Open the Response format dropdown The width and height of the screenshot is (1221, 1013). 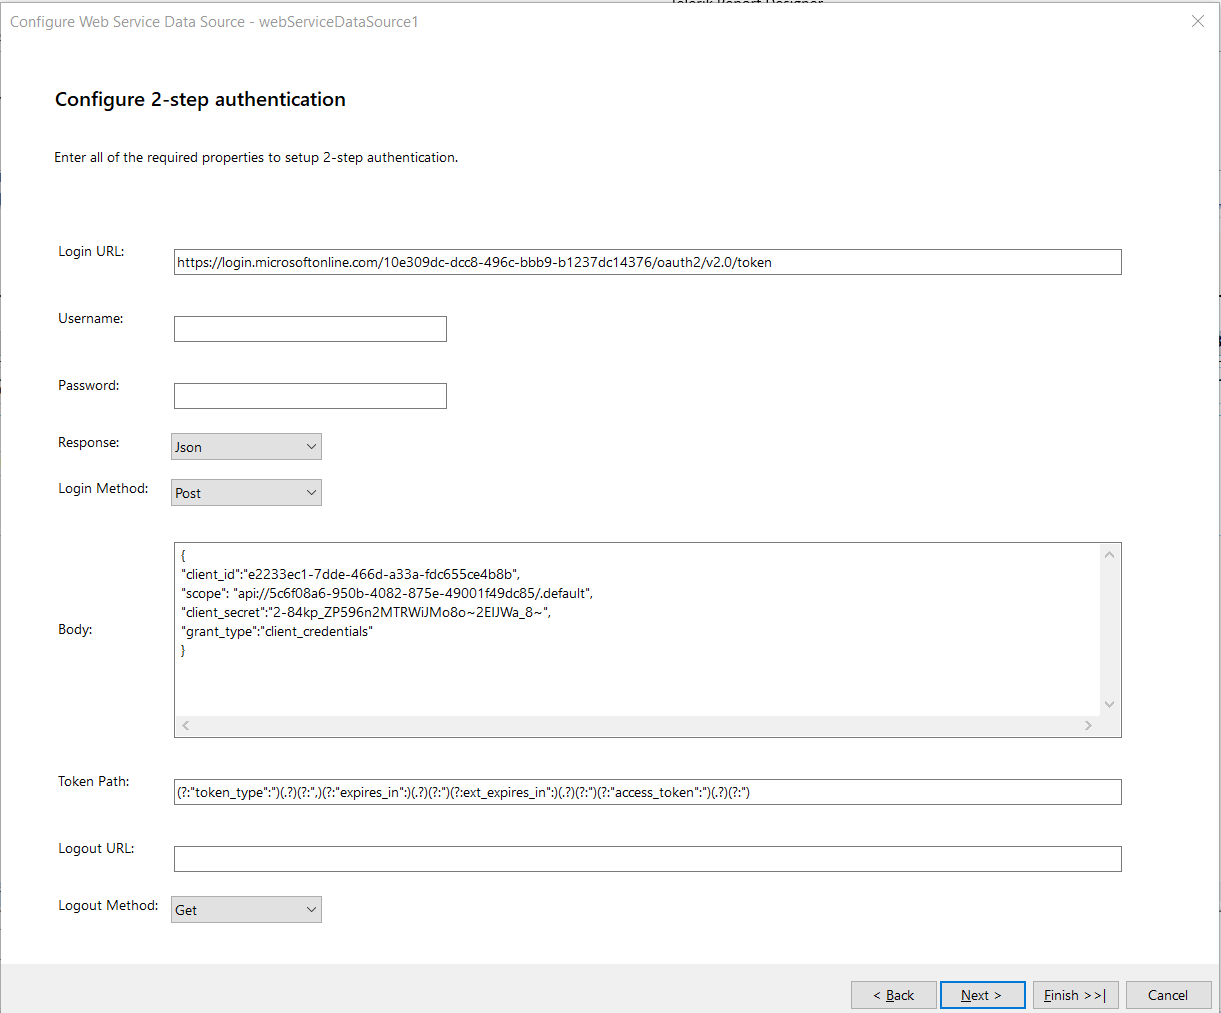pyautogui.click(x=246, y=447)
